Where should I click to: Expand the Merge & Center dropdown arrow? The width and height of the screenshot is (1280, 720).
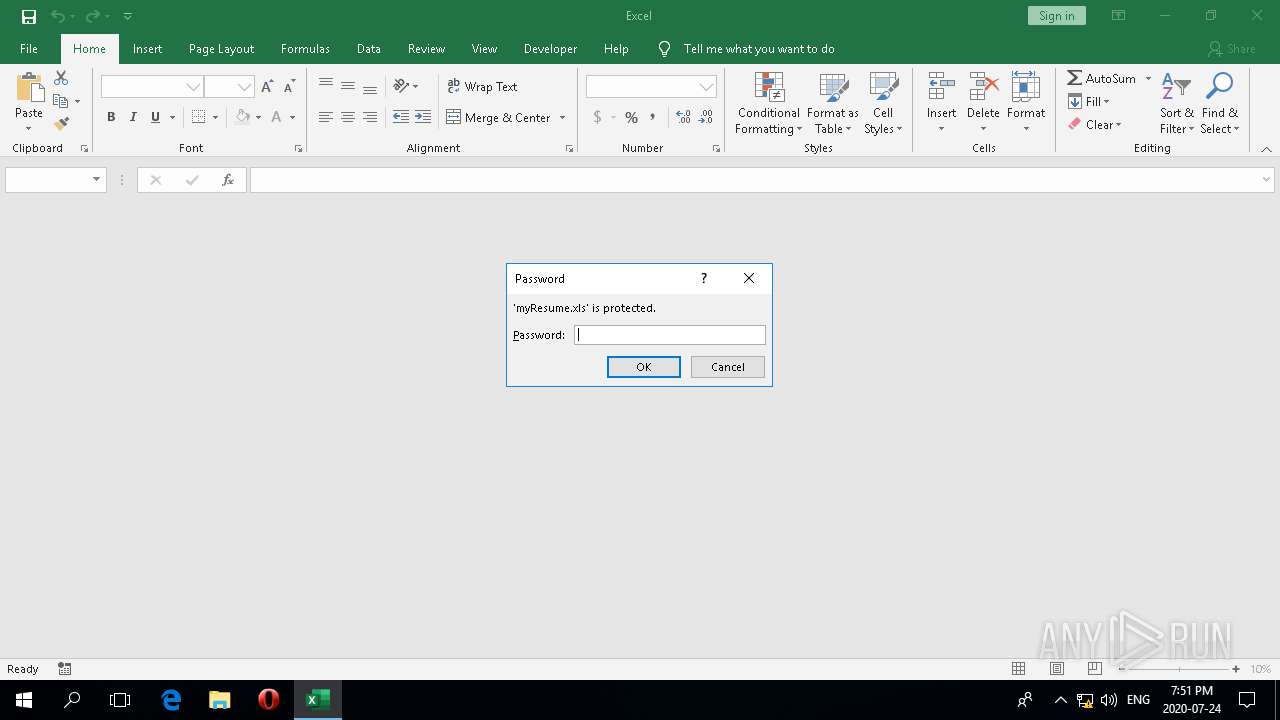(x=562, y=117)
